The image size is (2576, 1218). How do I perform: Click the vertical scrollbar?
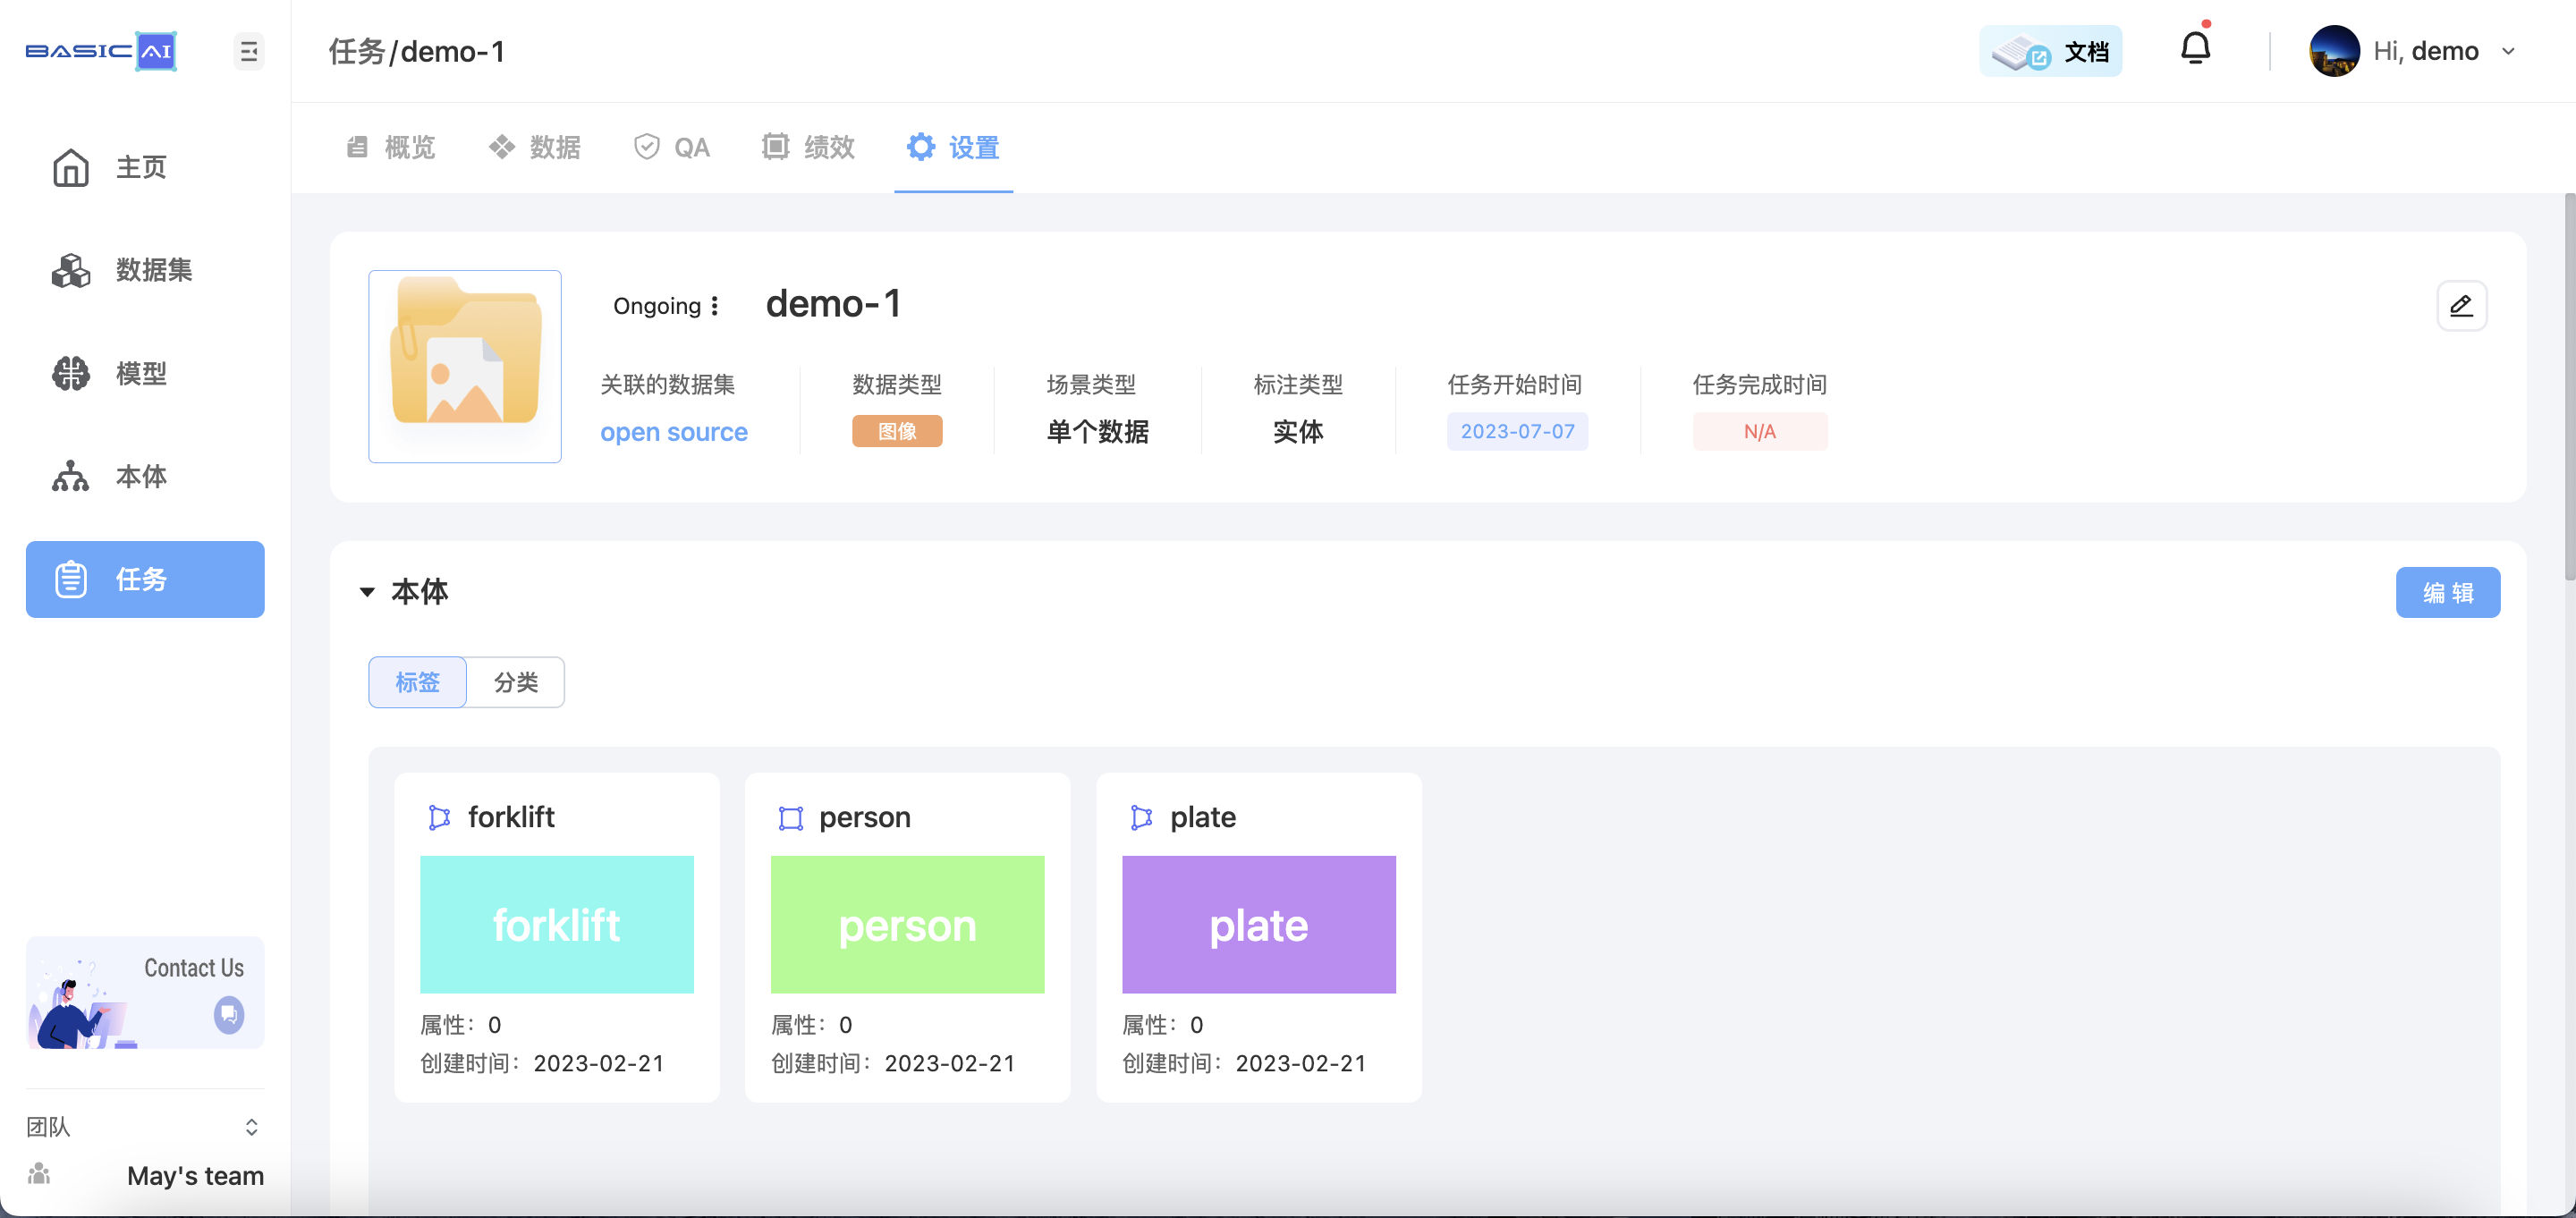click(2569, 386)
